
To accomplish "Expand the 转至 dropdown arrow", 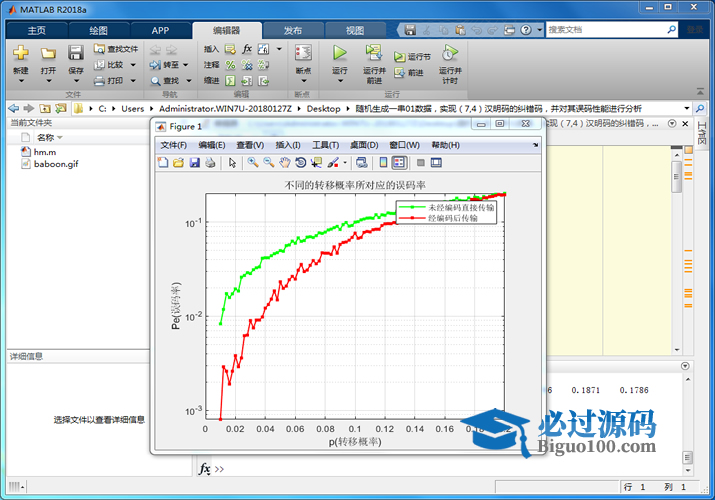I will click(186, 65).
